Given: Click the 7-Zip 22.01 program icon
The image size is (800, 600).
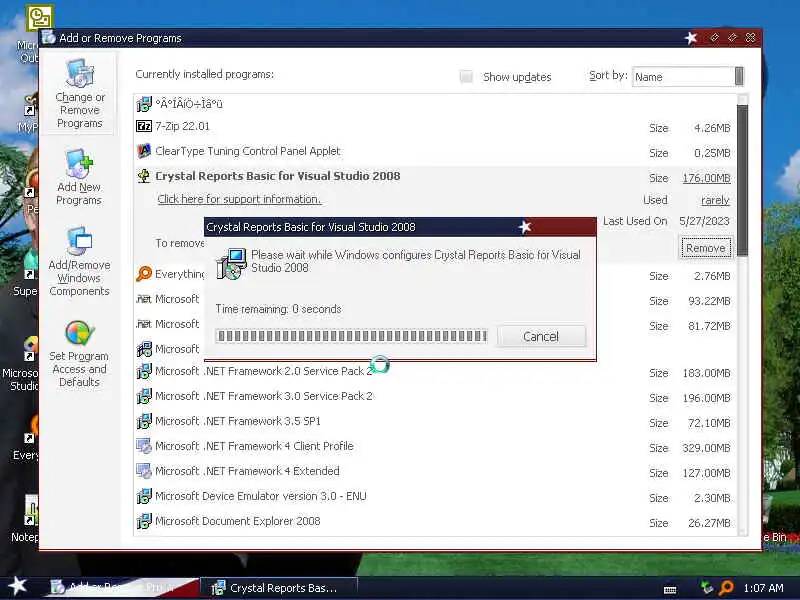Looking at the screenshot, I should [x=144, y=126].
